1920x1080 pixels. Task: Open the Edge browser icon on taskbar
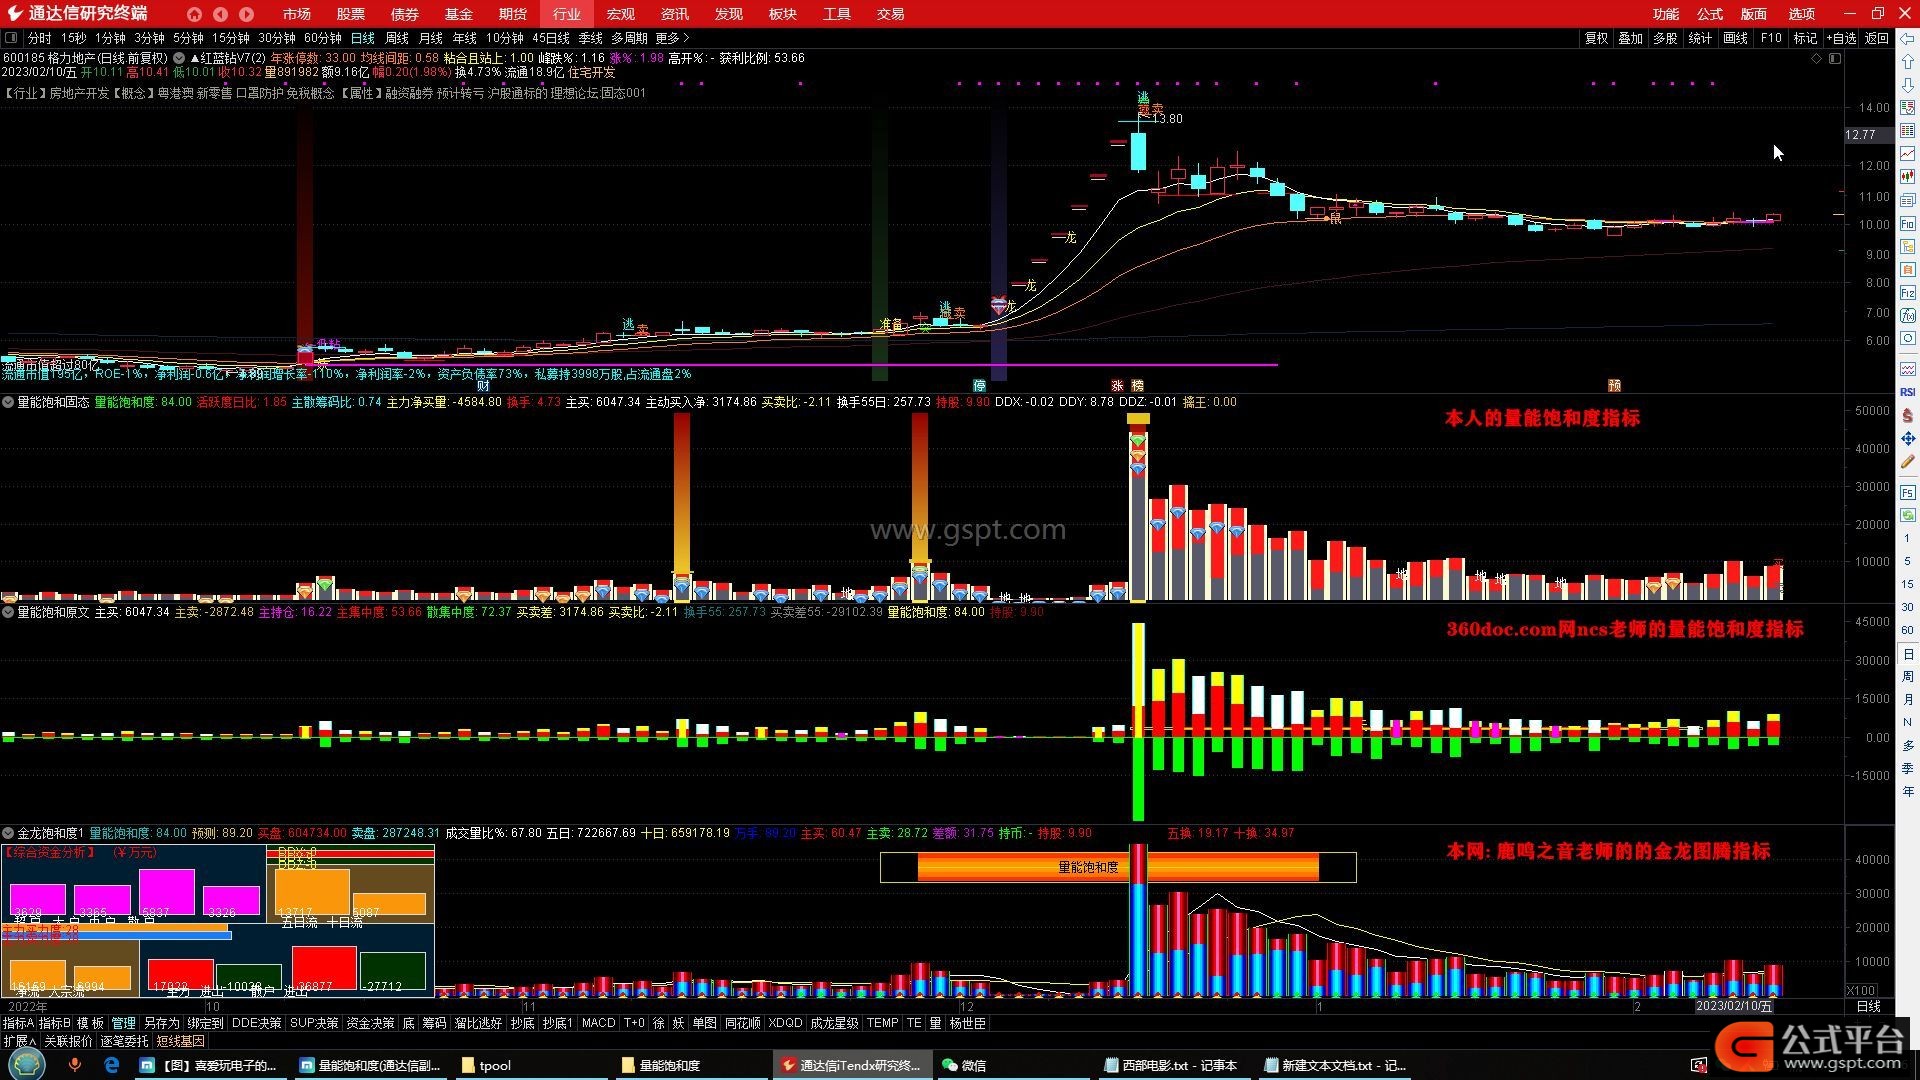112,1065
